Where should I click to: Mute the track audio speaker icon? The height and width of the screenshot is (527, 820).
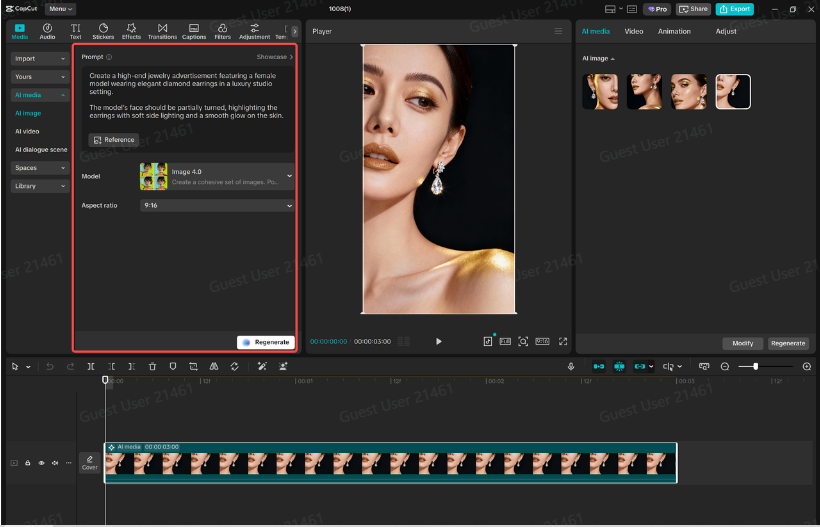click(x=55, y=463)
